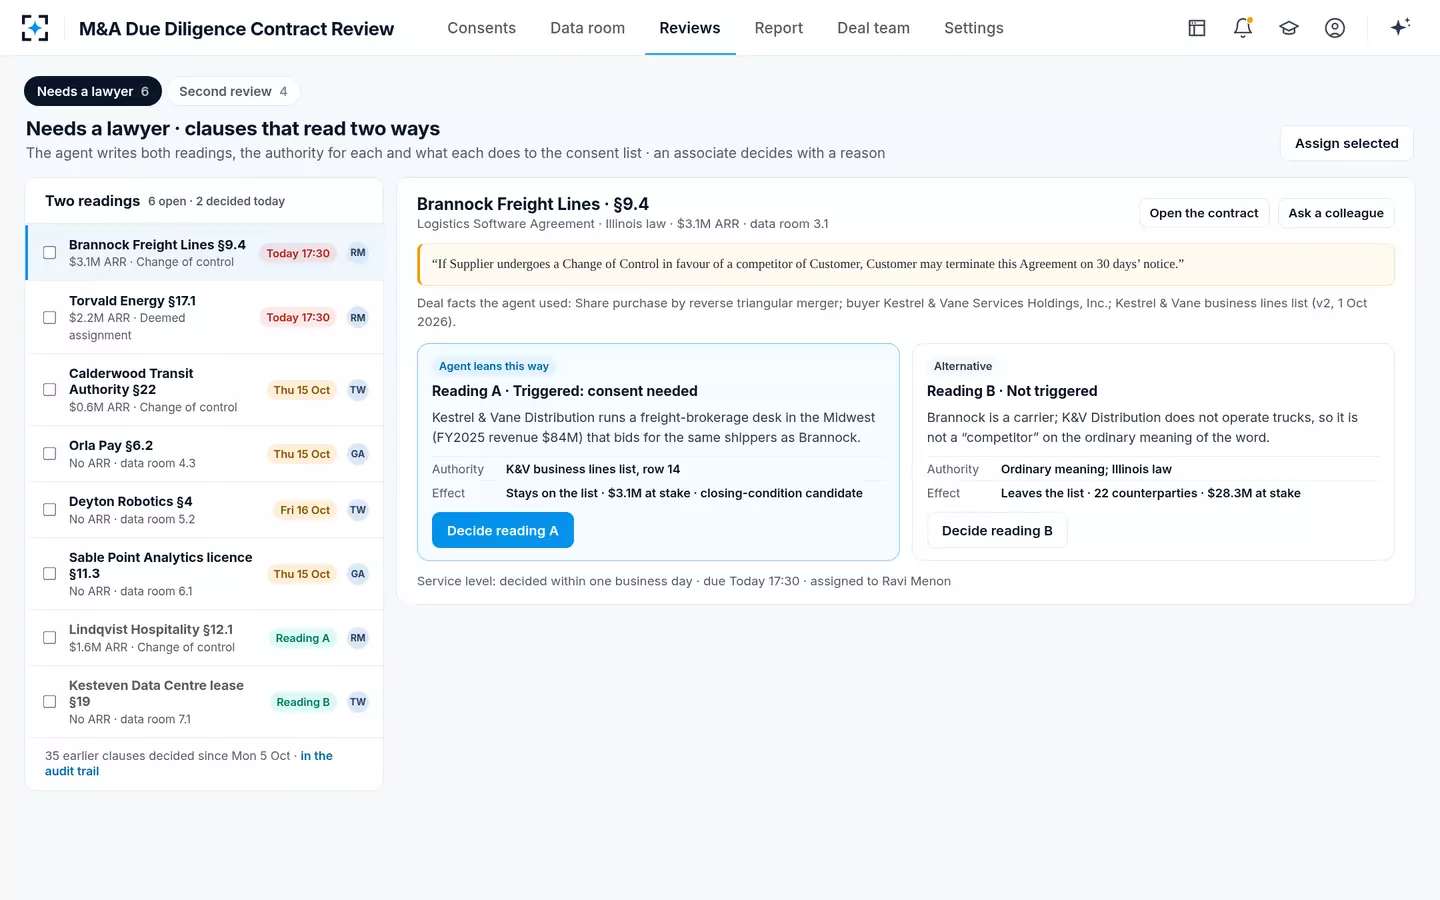This screenshot has height=900, width=1440.
Task: Tick the Lindqvist Hospitality §12.1 checkbox
Action: [x=49, y=638]
